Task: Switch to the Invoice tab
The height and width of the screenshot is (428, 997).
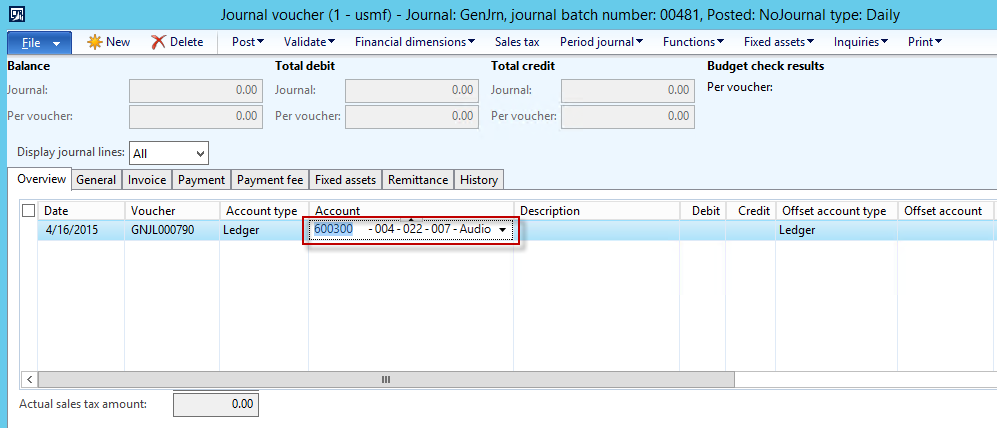Action: (x=147, y=180)
